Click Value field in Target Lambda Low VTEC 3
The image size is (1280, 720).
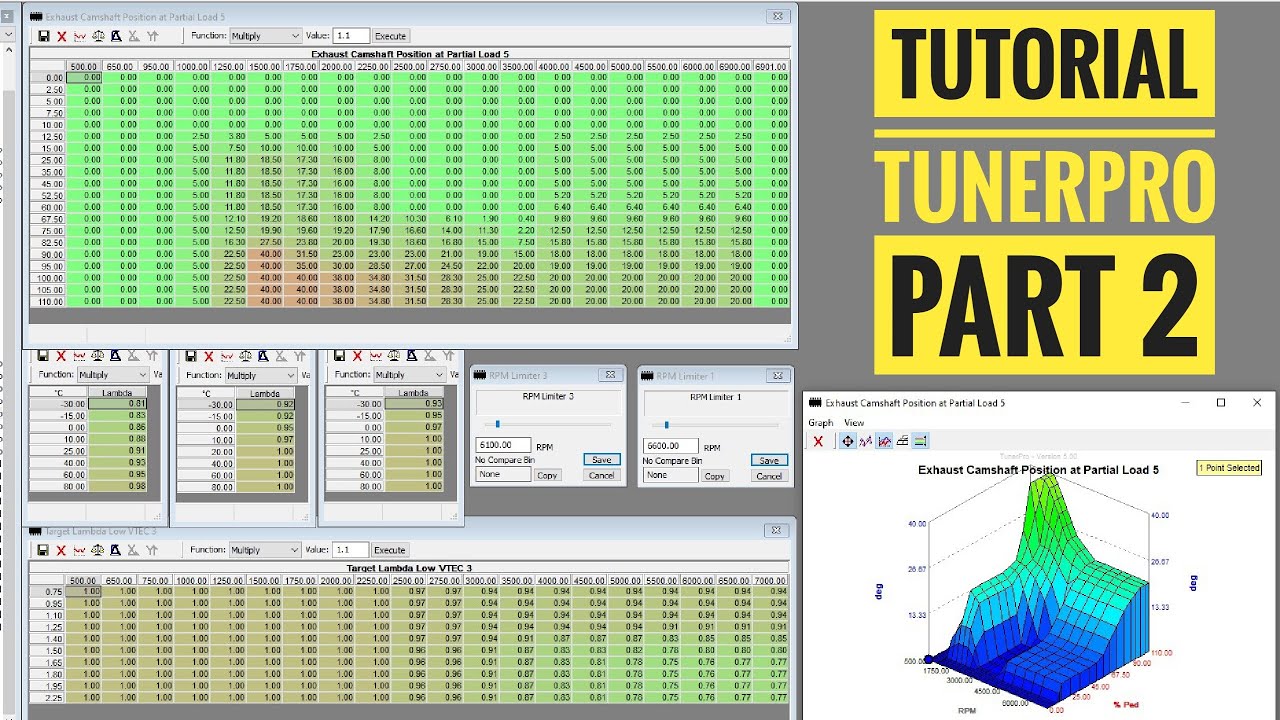[350, 550]
